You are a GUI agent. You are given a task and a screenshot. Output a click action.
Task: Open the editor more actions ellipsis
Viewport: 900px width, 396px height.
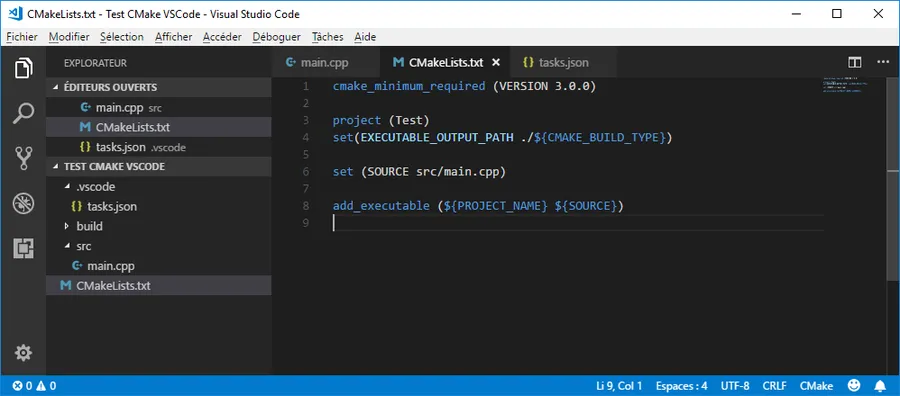coord(883,62)
